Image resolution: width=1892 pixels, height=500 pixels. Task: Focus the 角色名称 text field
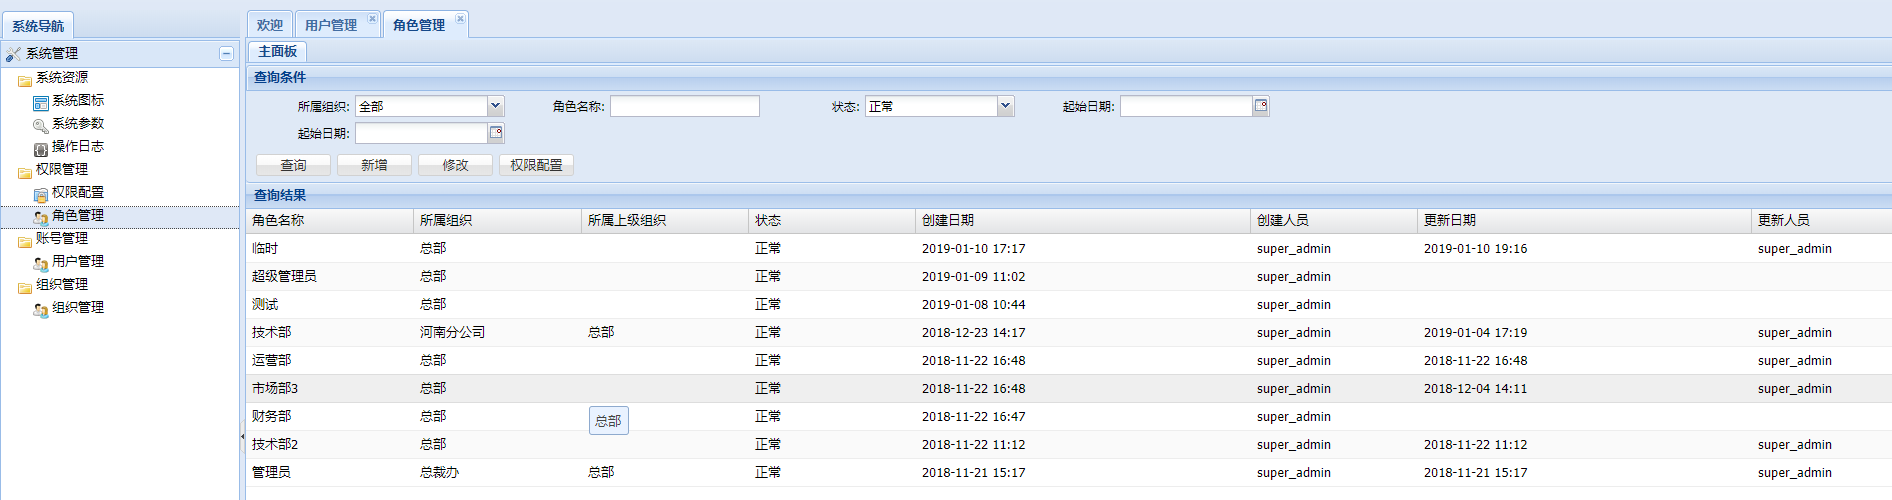tap(685, 106)
